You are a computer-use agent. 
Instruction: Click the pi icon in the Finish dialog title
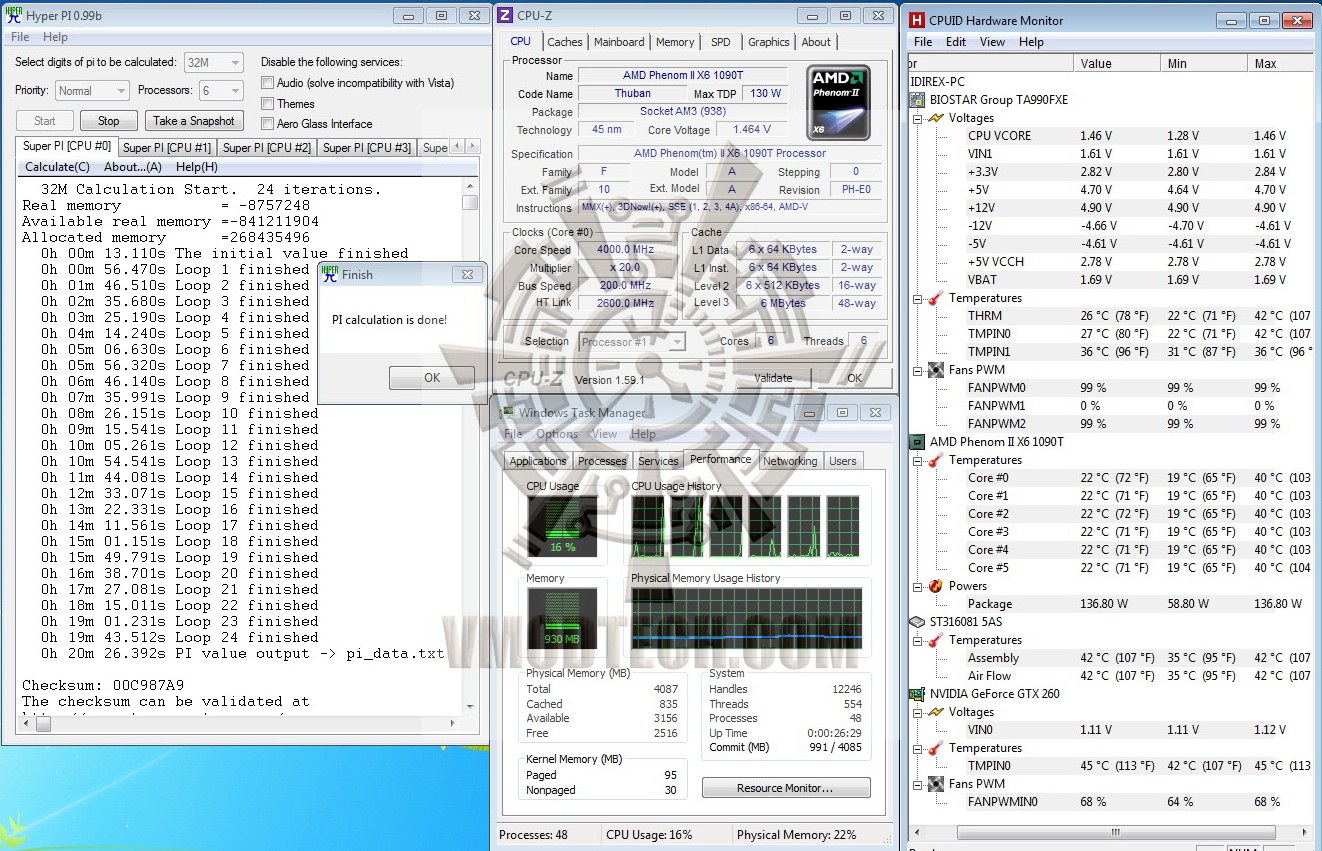point(330,275)
